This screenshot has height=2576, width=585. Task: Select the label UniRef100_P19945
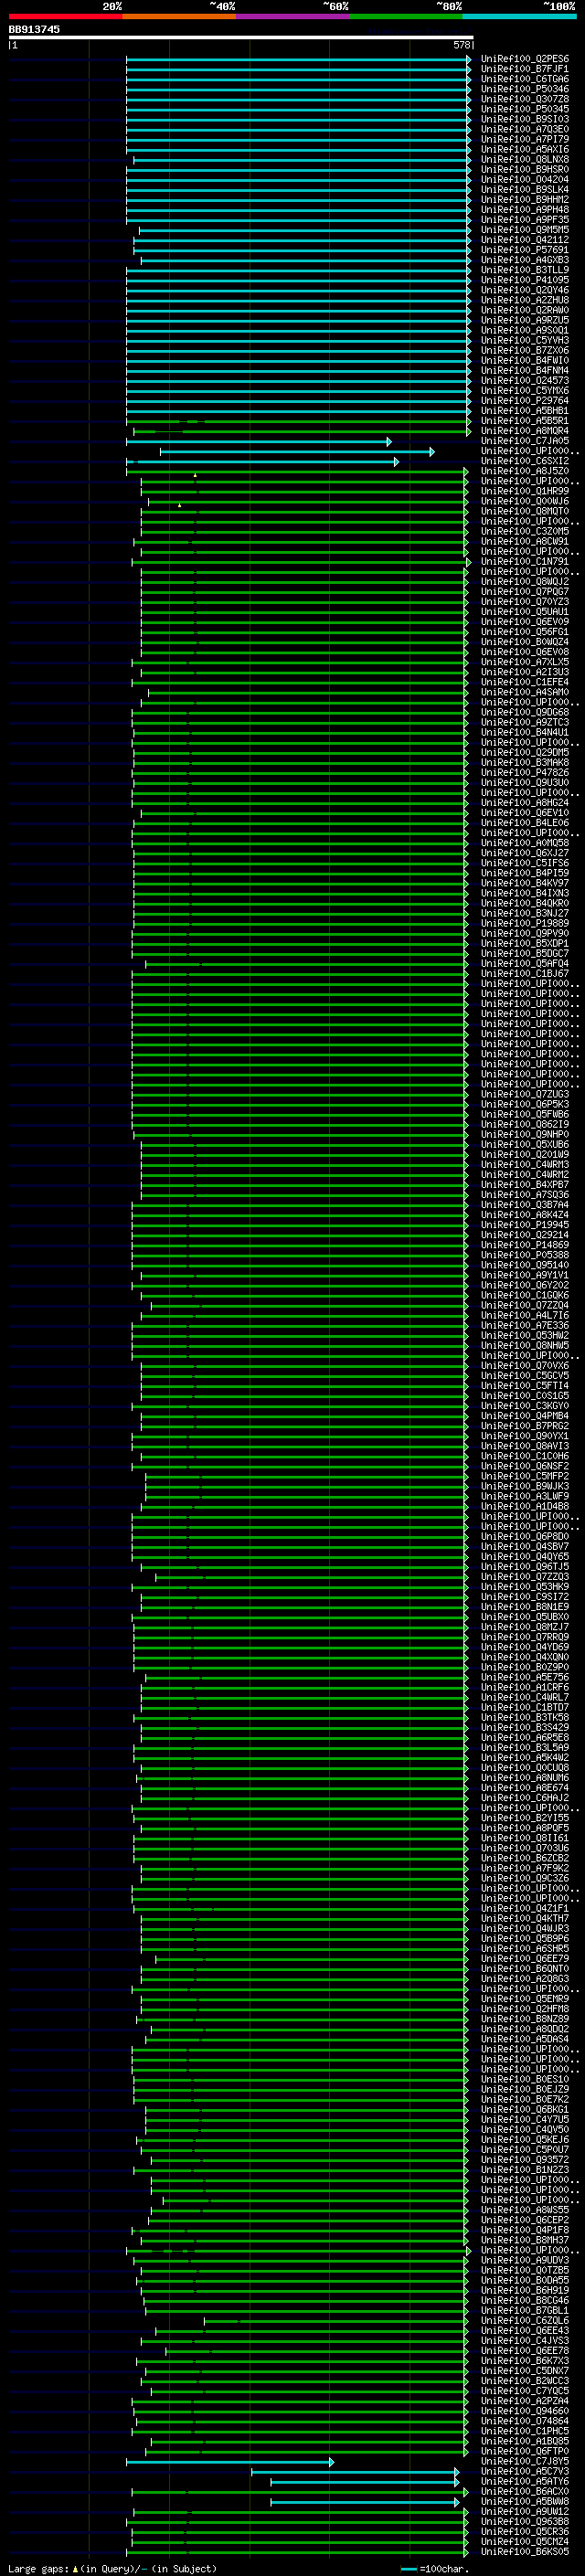click(x=525, y=1225)
